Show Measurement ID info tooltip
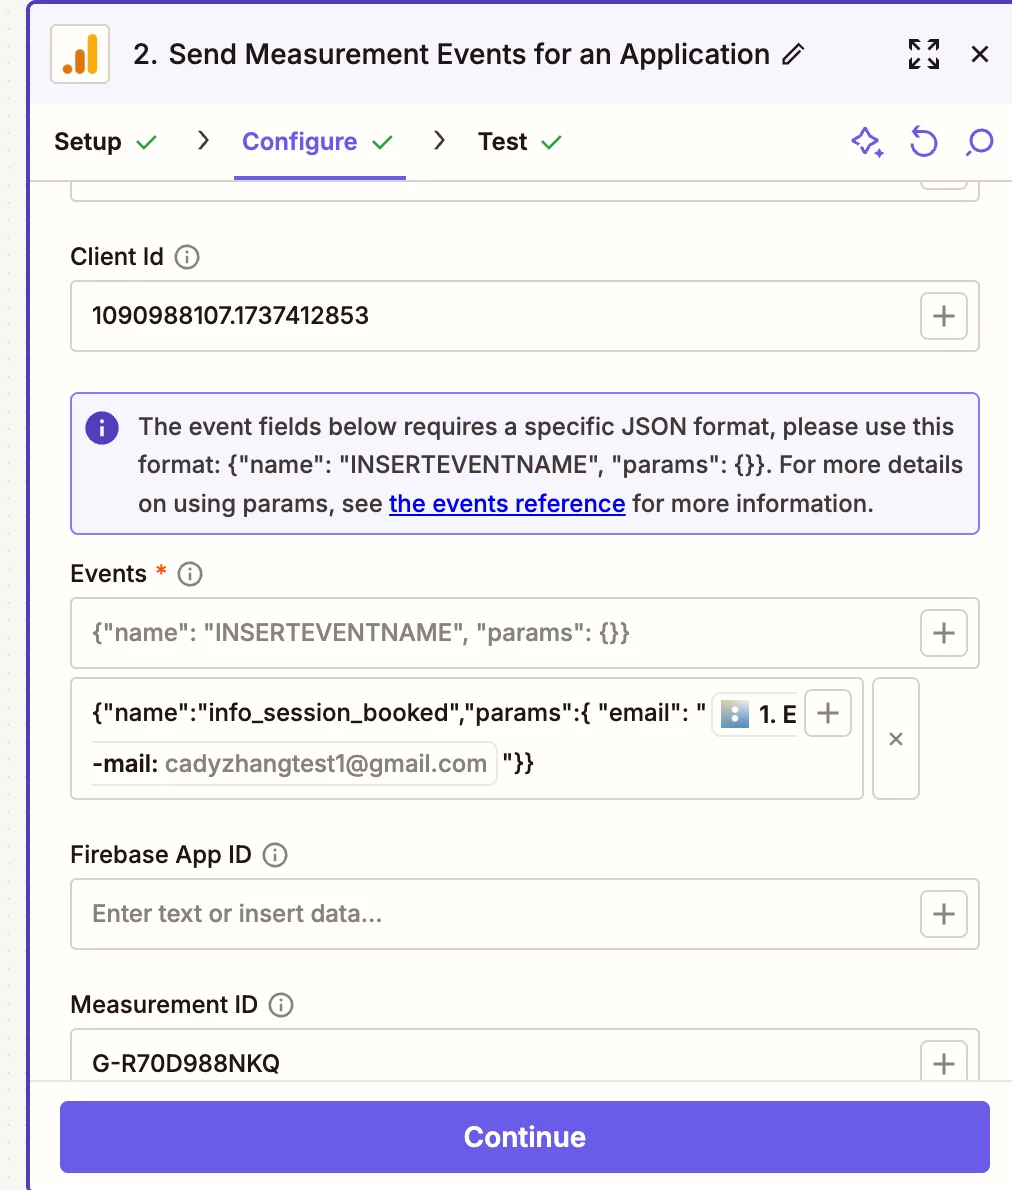 tap(281, 1005)
